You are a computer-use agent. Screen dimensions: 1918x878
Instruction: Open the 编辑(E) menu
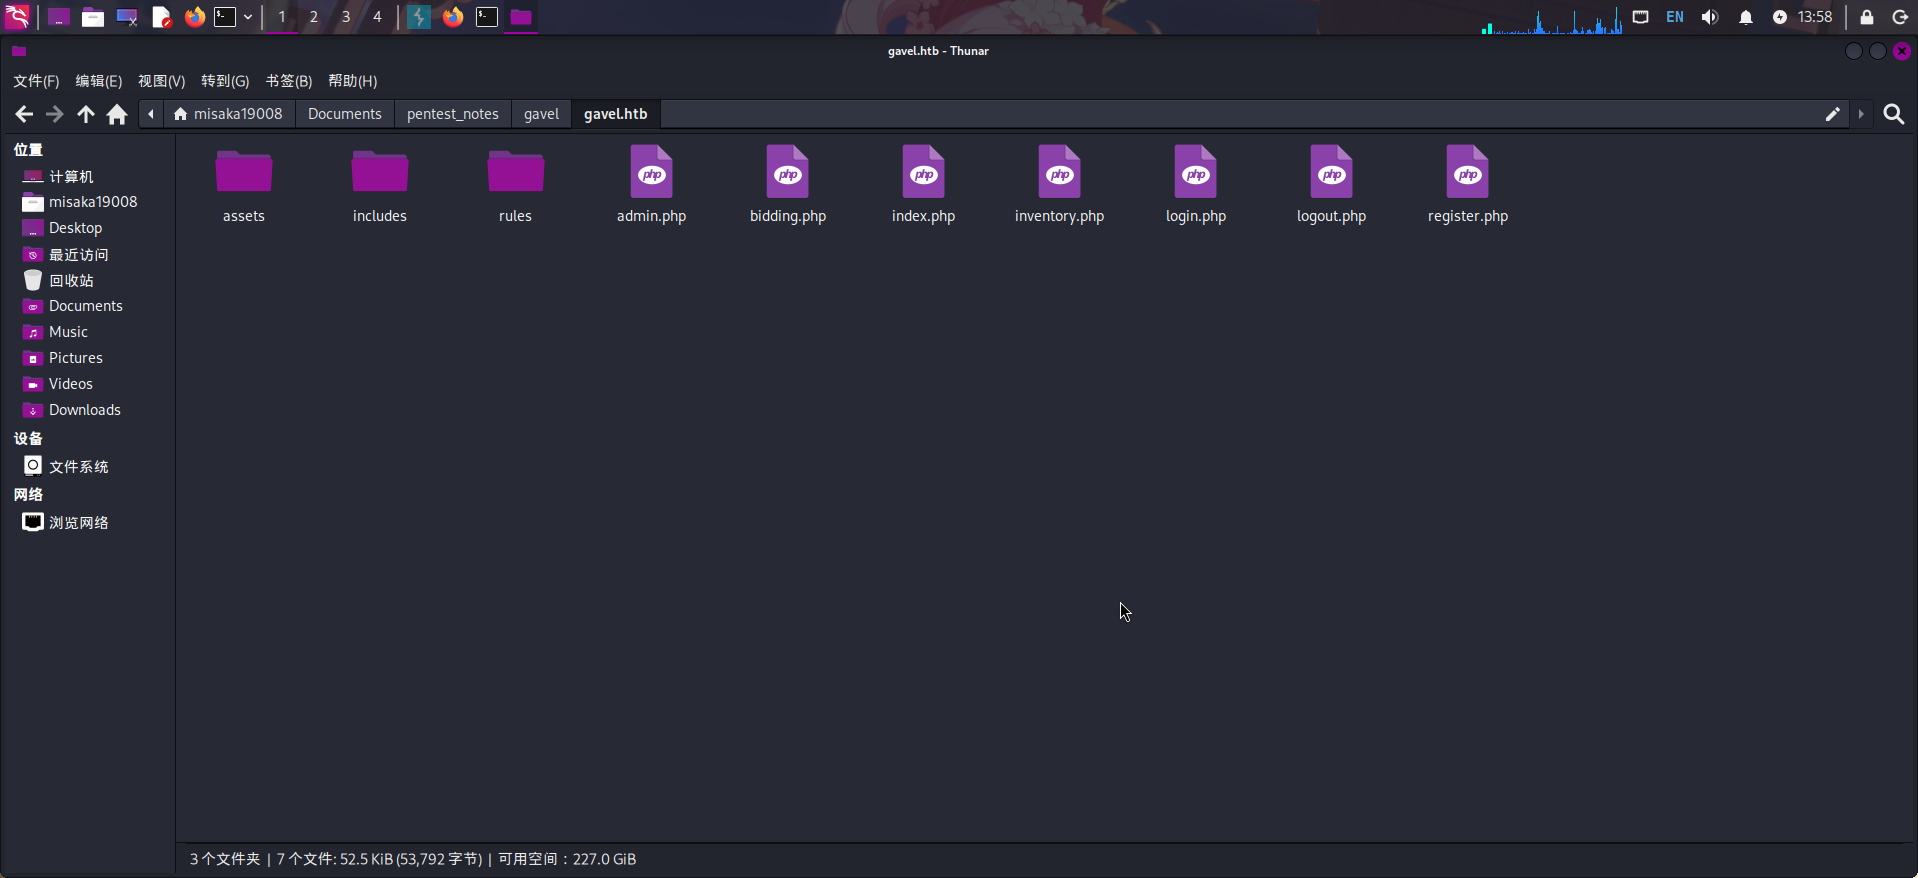coord(99,81)
